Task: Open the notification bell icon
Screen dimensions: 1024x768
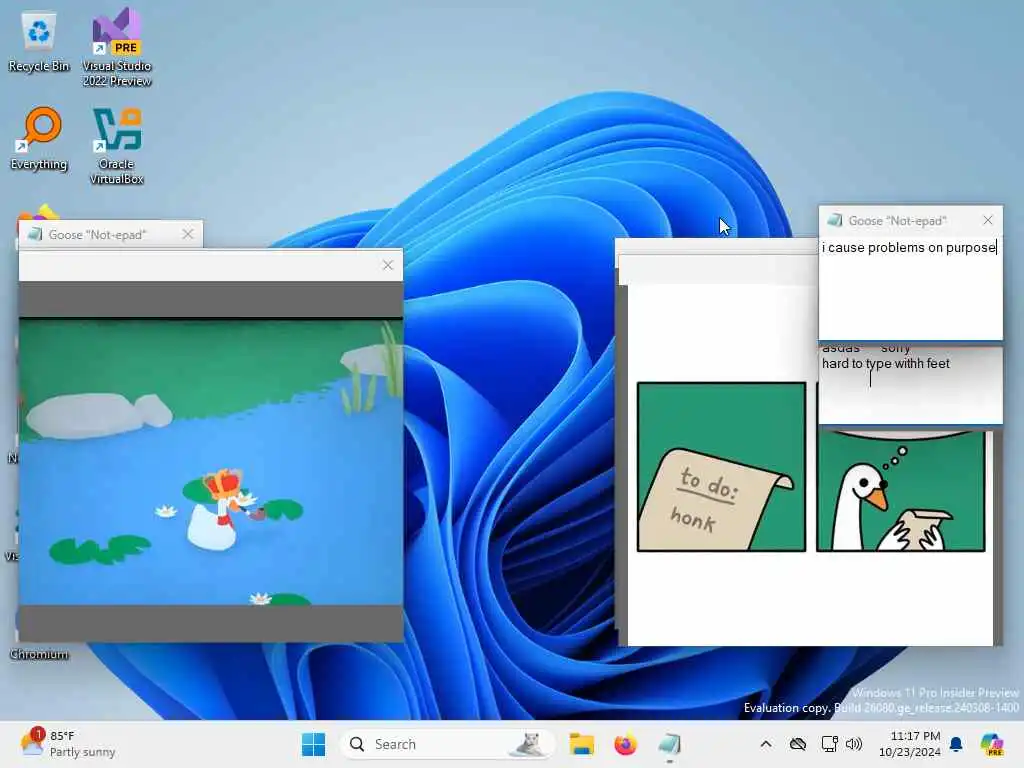Action: tap(956, 744)
